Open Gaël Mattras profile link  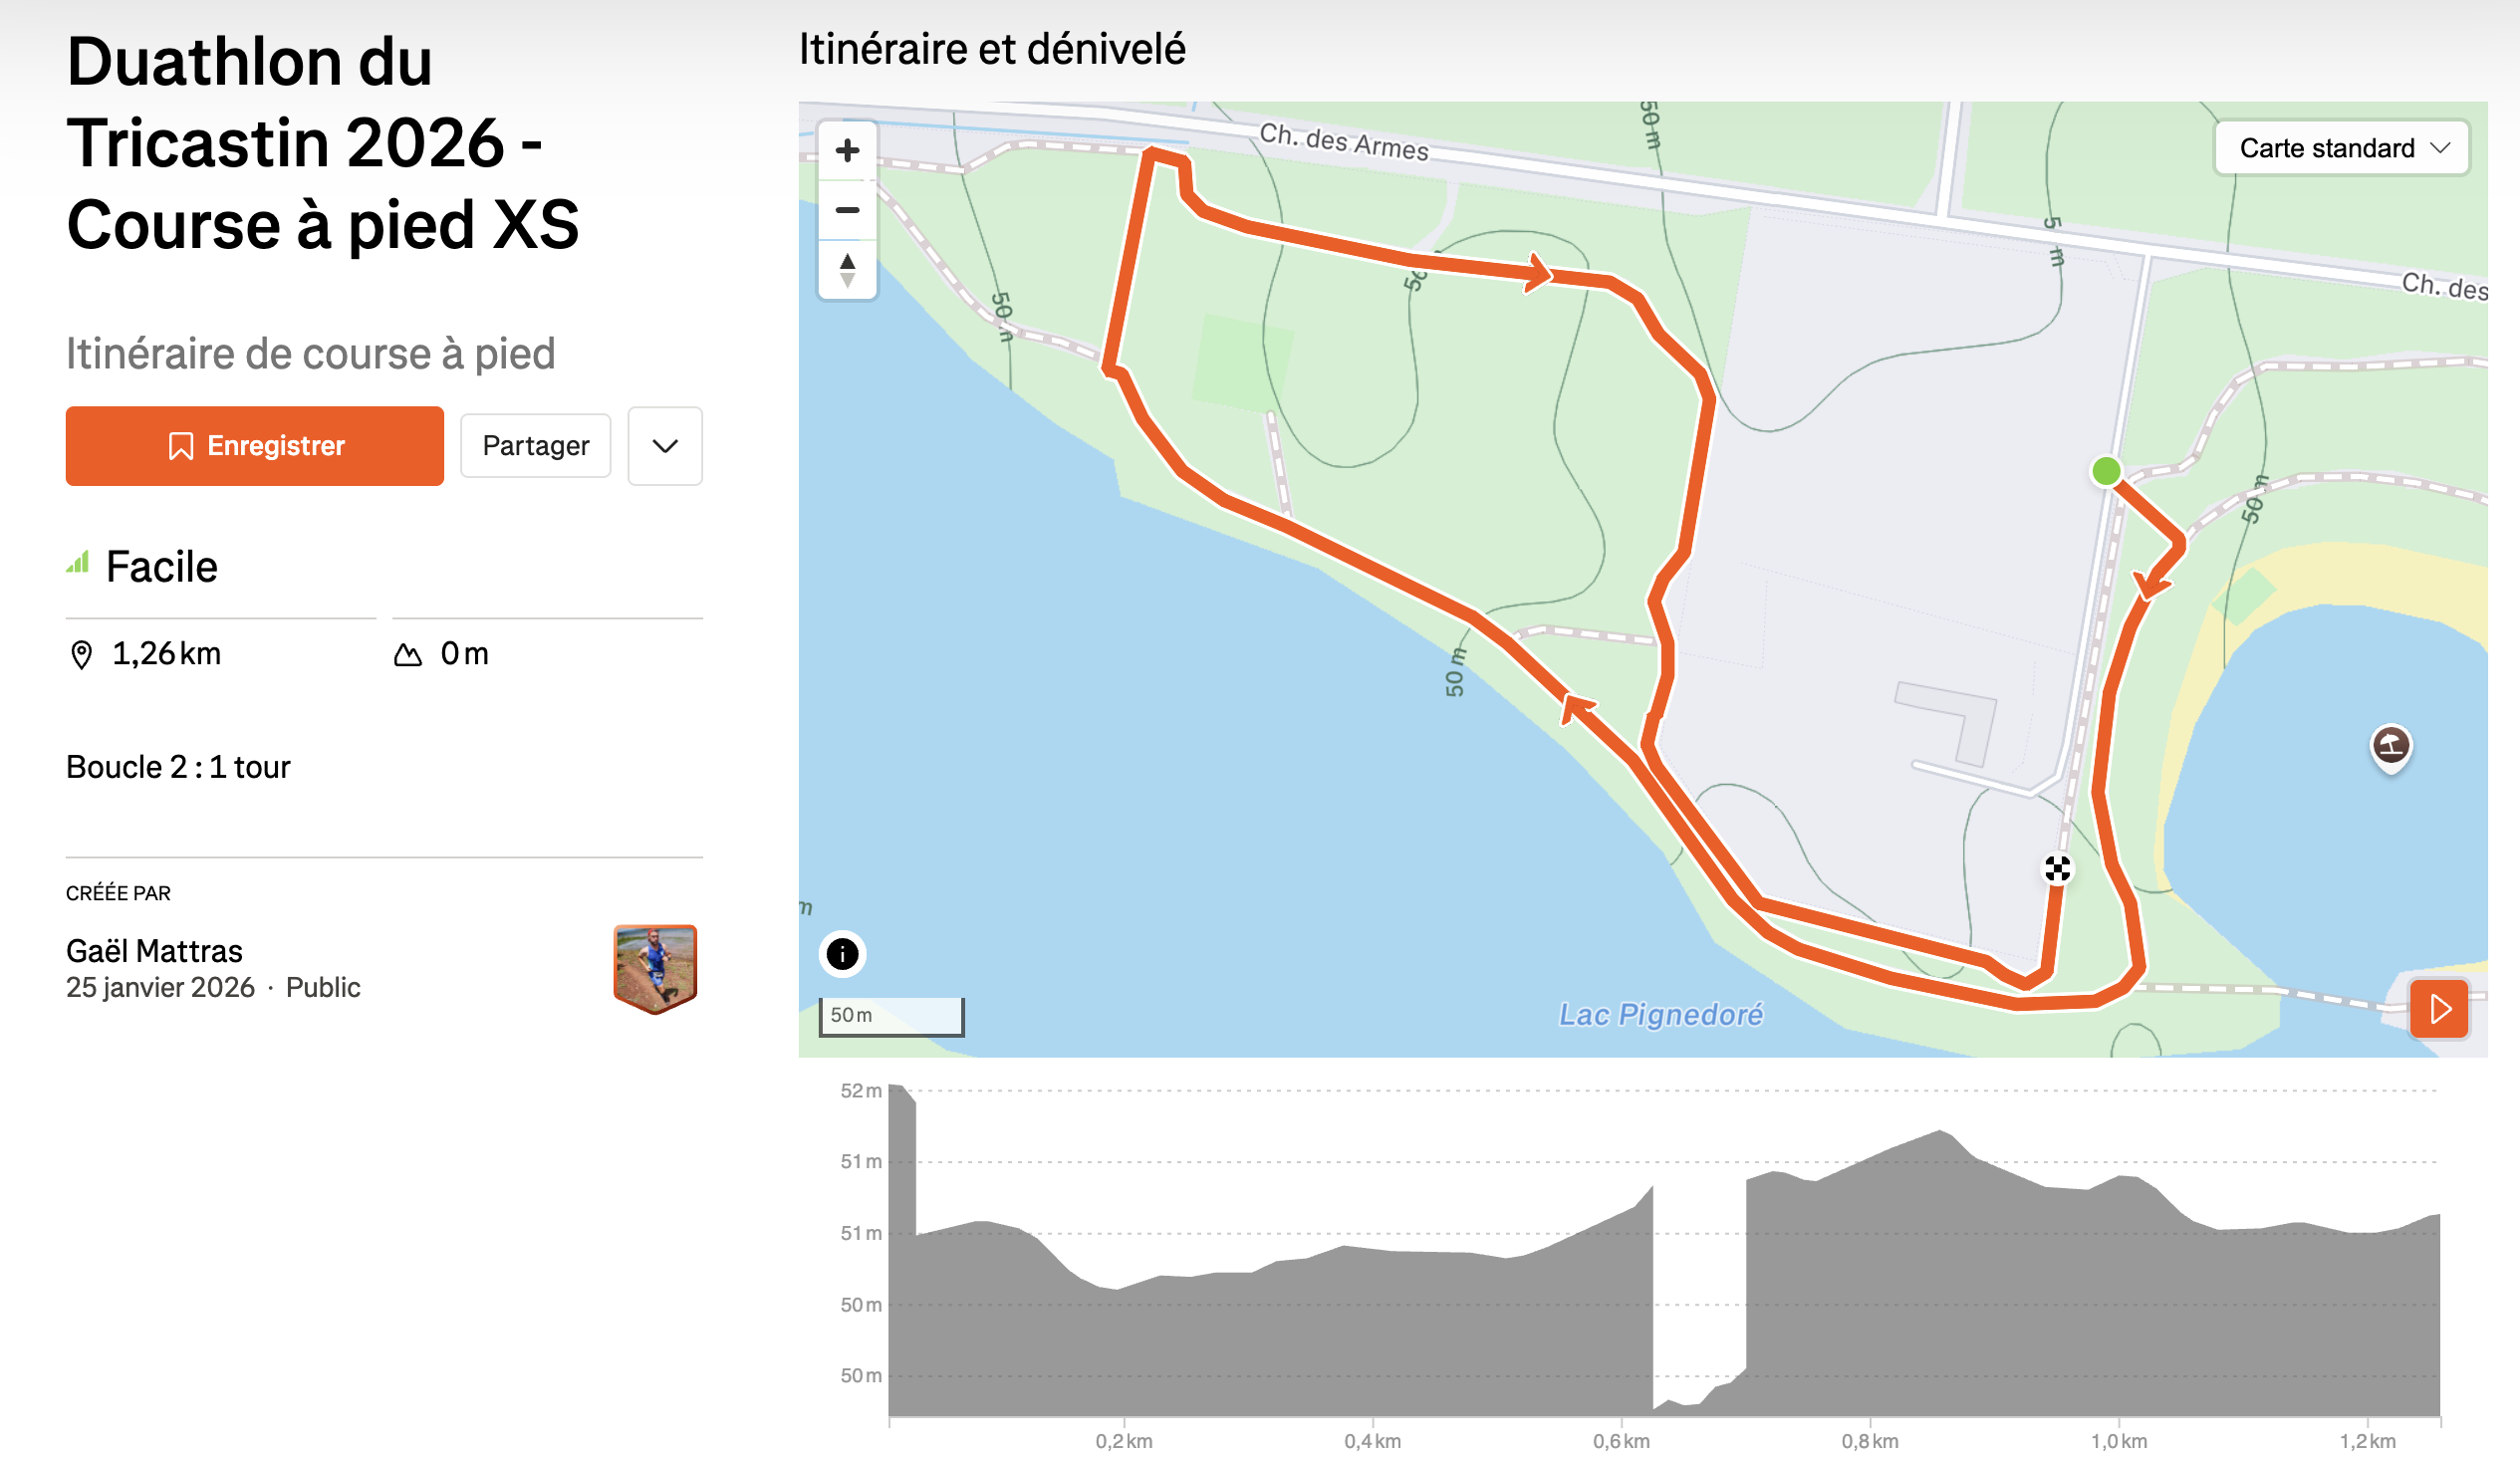click(x=154, y=950)
